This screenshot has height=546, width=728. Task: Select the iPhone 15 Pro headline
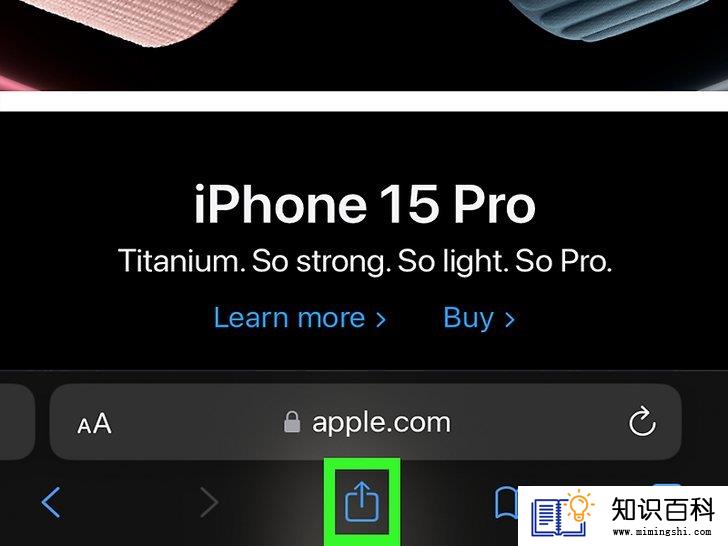tap(364, 204)
